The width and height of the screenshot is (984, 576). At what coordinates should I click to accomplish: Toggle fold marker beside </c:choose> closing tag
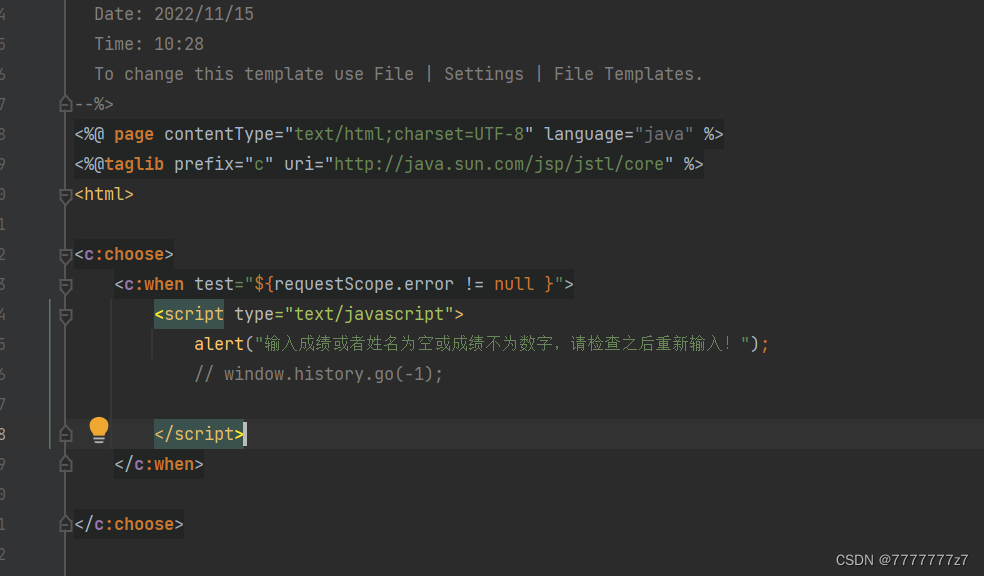click(65, 524)
